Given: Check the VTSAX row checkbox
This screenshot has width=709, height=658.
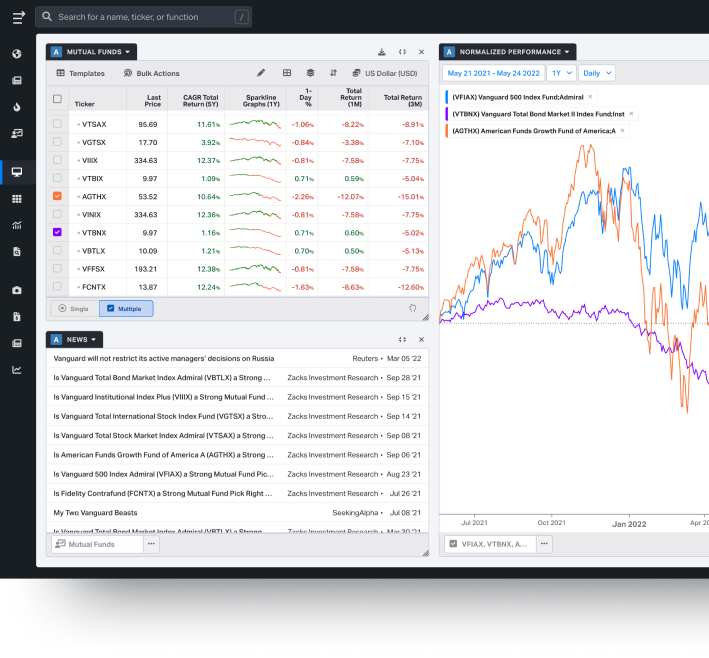Looking at the screenshot, I should pos(57,124).
